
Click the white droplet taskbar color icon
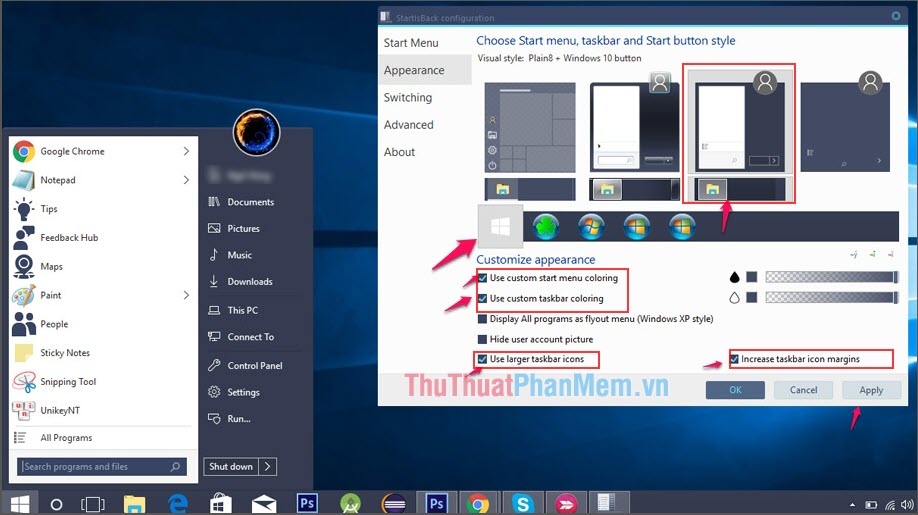pos(734,298)
